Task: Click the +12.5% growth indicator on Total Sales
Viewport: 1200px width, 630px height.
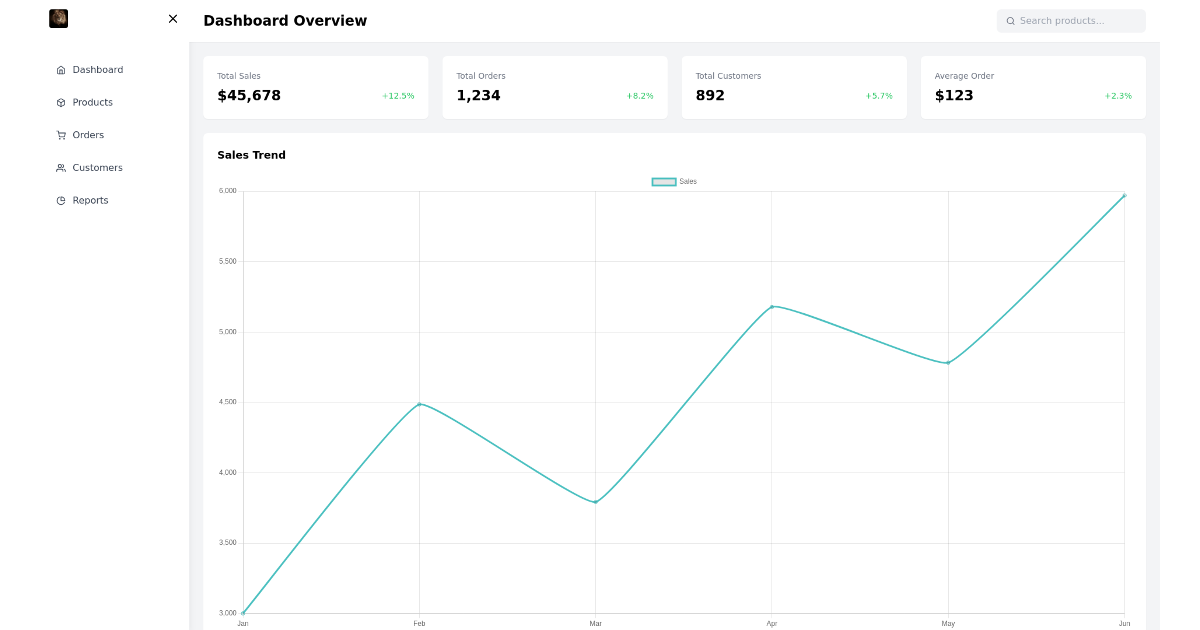Action: point(397,96)
